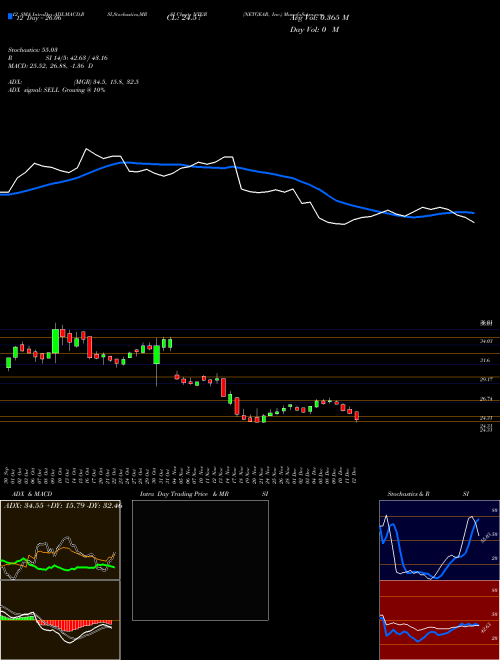Viewport: 500px width, 660px height.
Task: Select the 'Avg Vol: 0.365 M' text
Action: coord(319,18)
